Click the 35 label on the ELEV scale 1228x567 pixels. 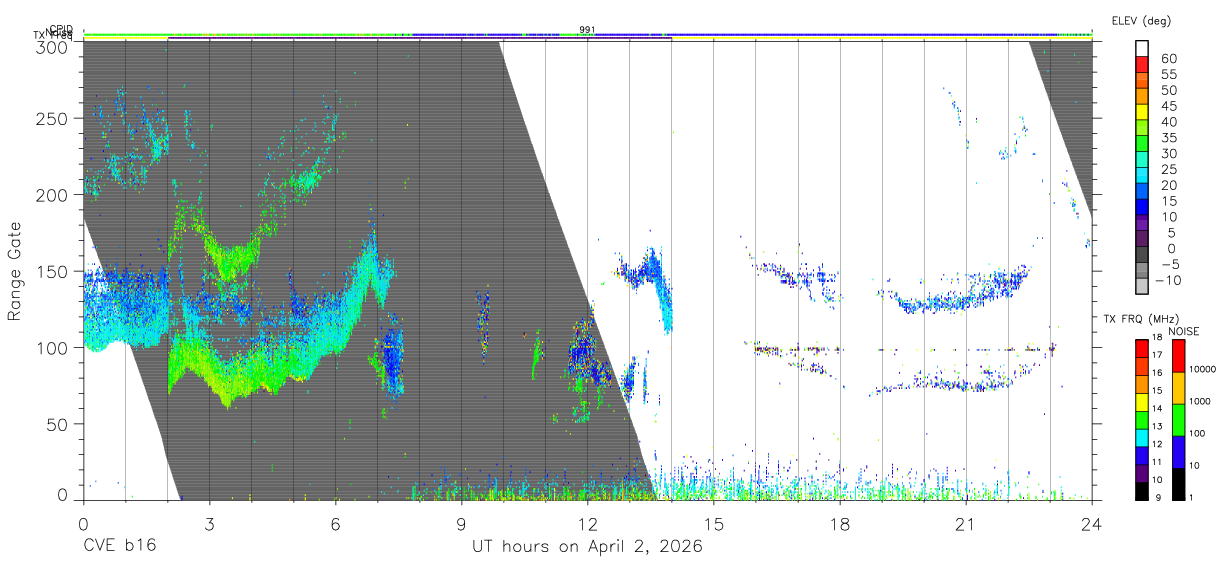point(1168,138)
